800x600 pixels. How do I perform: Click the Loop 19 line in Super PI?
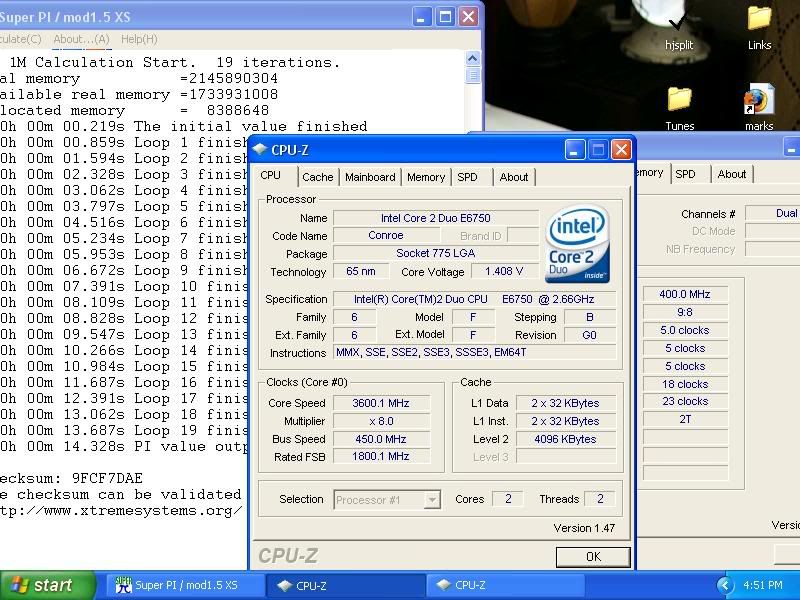(124, 431)
